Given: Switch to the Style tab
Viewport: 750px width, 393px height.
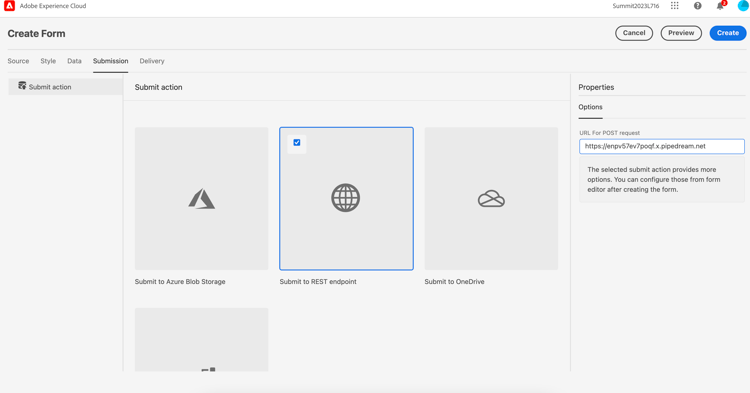Looking at the screenshot, I should click(x=48, y=61).
